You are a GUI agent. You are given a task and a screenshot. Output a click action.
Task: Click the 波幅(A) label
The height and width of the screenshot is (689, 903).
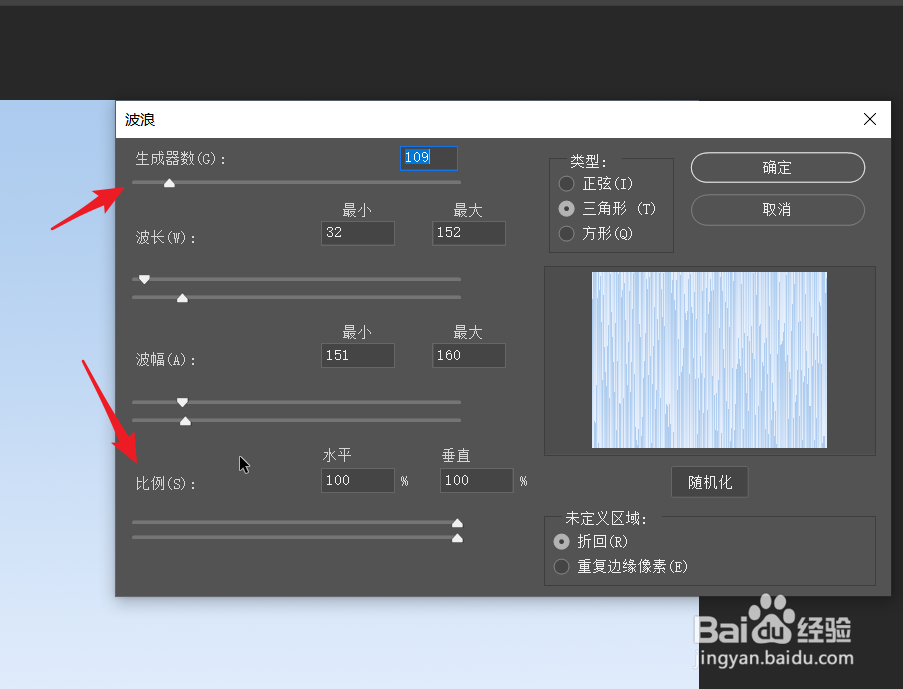[166, 360]
